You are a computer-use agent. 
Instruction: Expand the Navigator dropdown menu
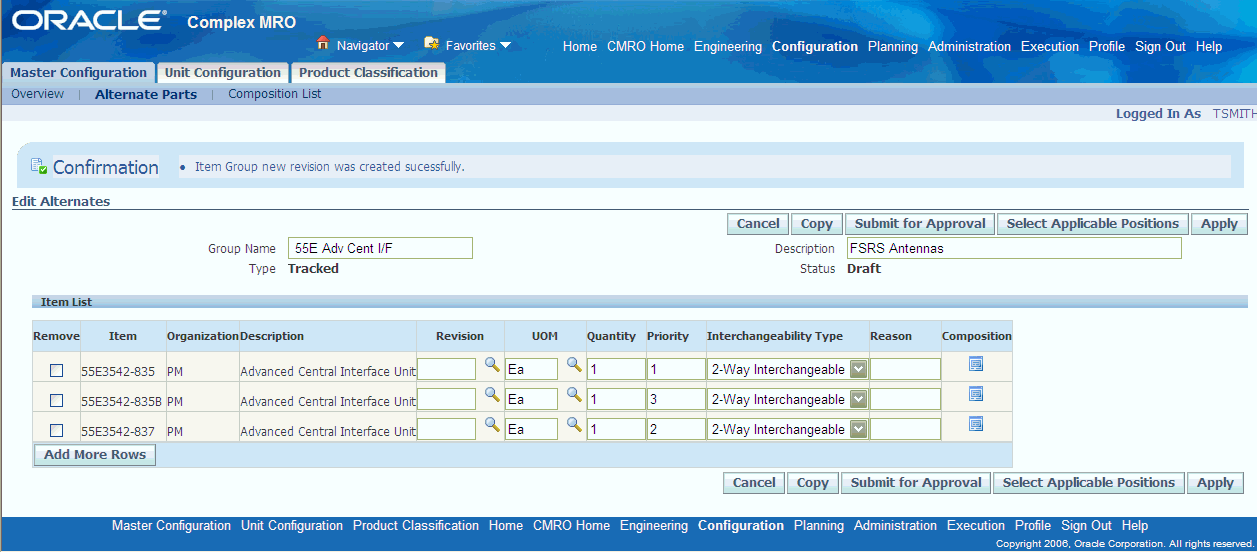[x=398, y=46]
